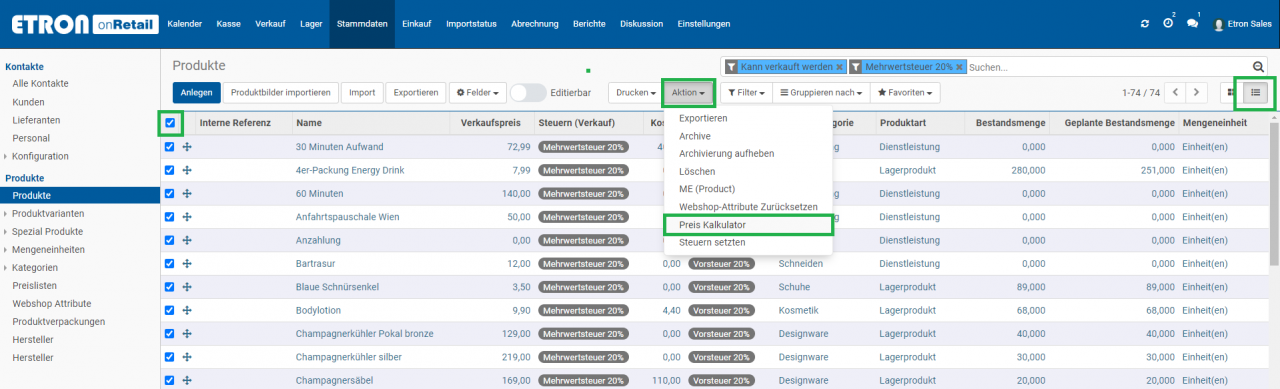Open the conversations chat bubble icon
This screenshot has height=389, width=1280.
1192,23
